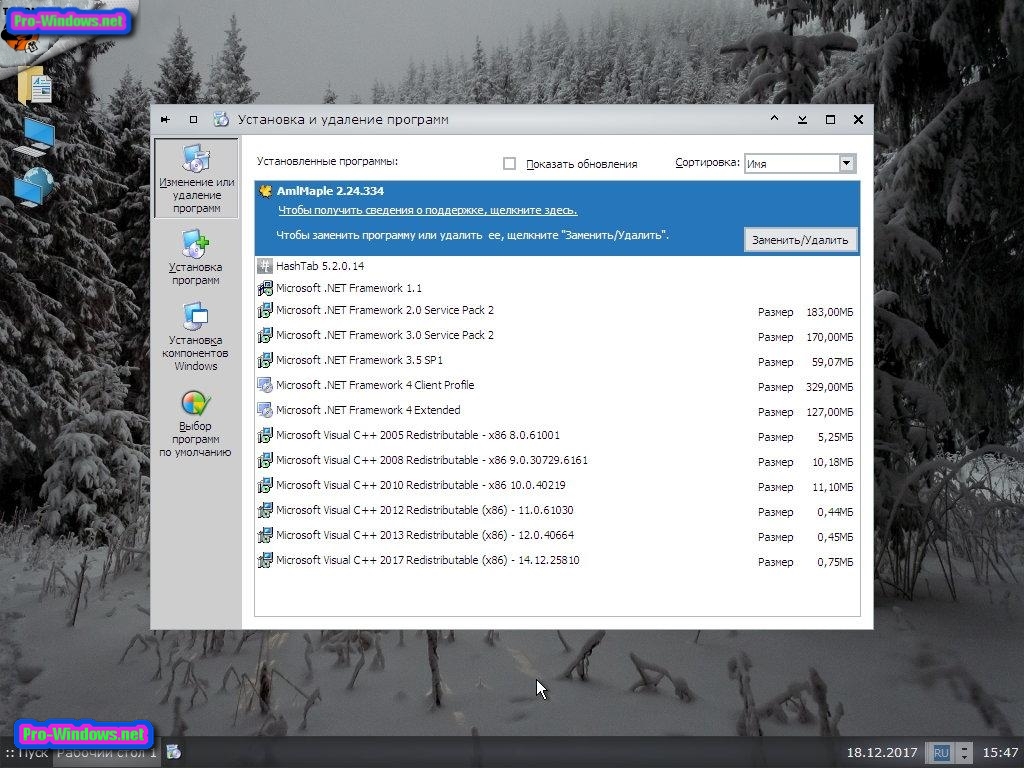Click the pin icon in the title bar

[x=165, y=120]
